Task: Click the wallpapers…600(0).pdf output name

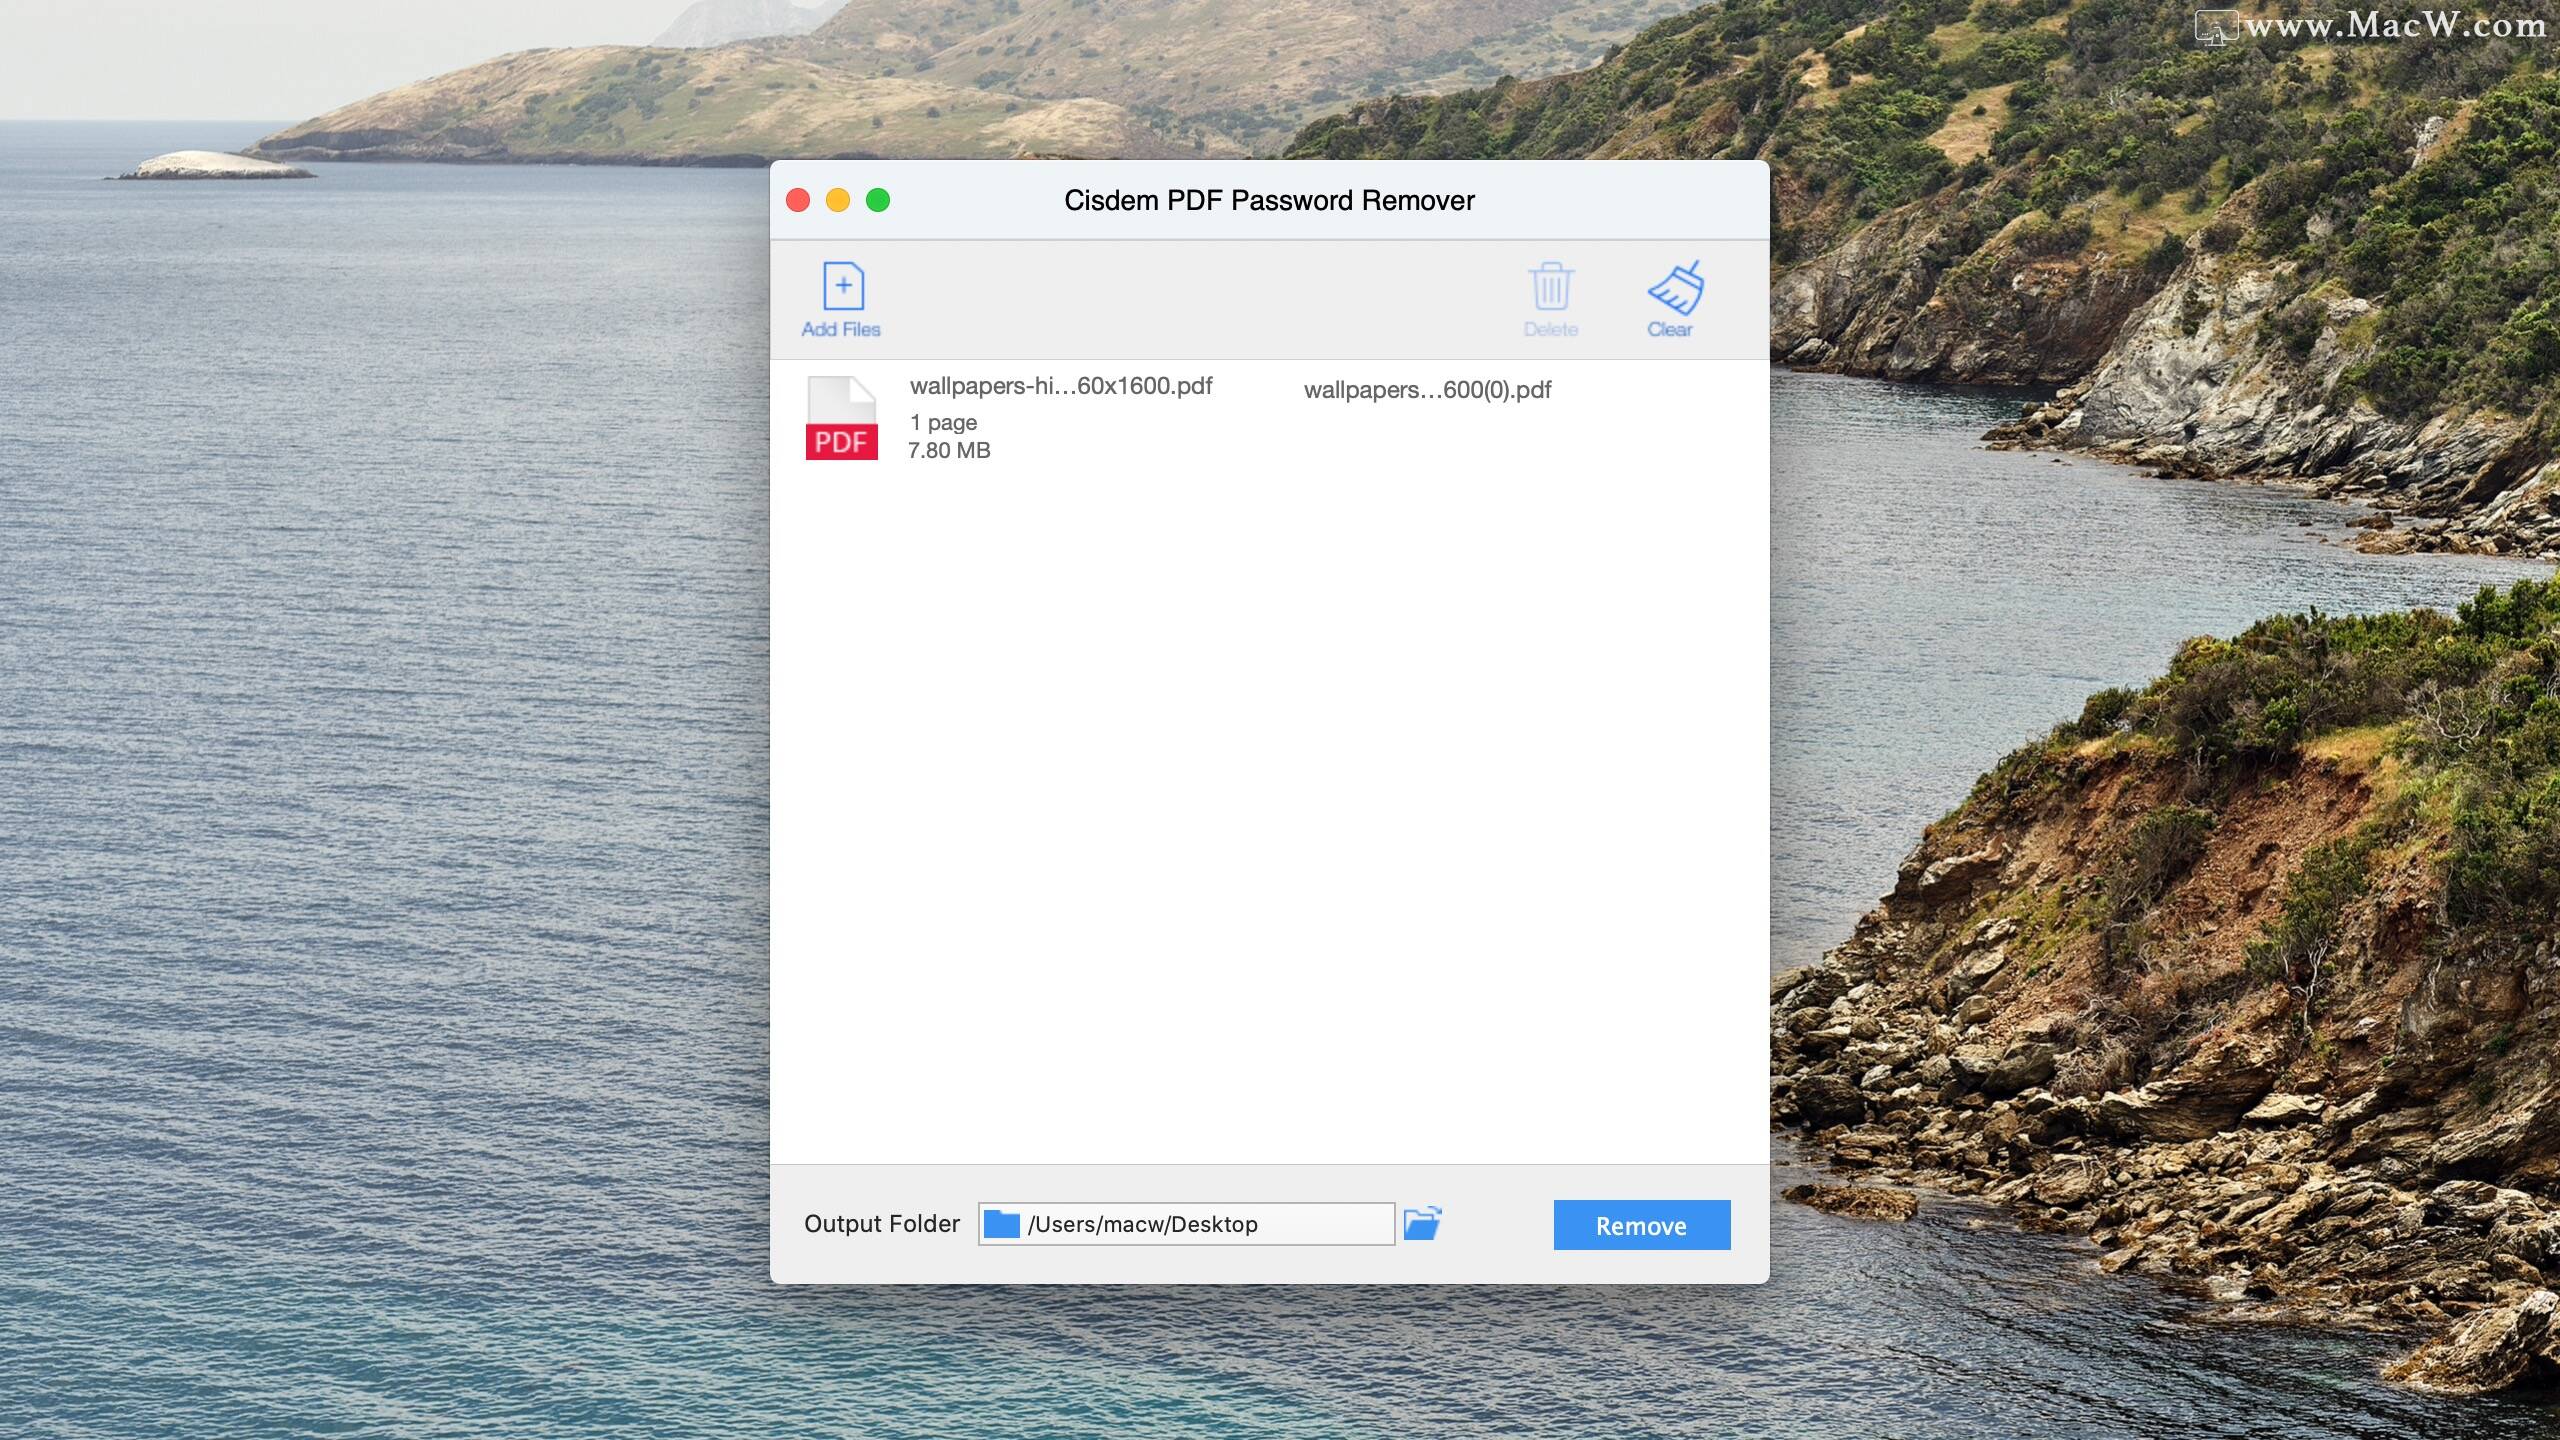Action: click(1427, 390)
